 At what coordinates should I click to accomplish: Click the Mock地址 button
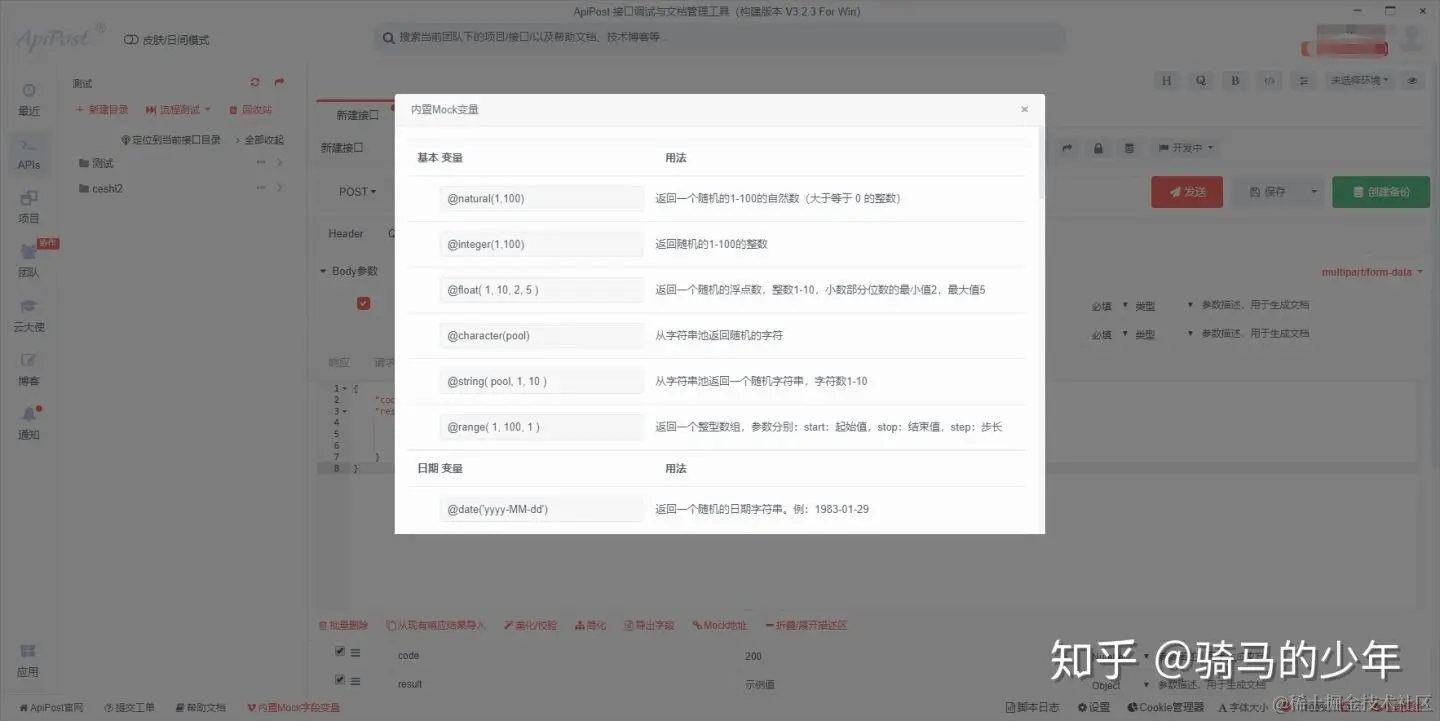coord(719,626)
